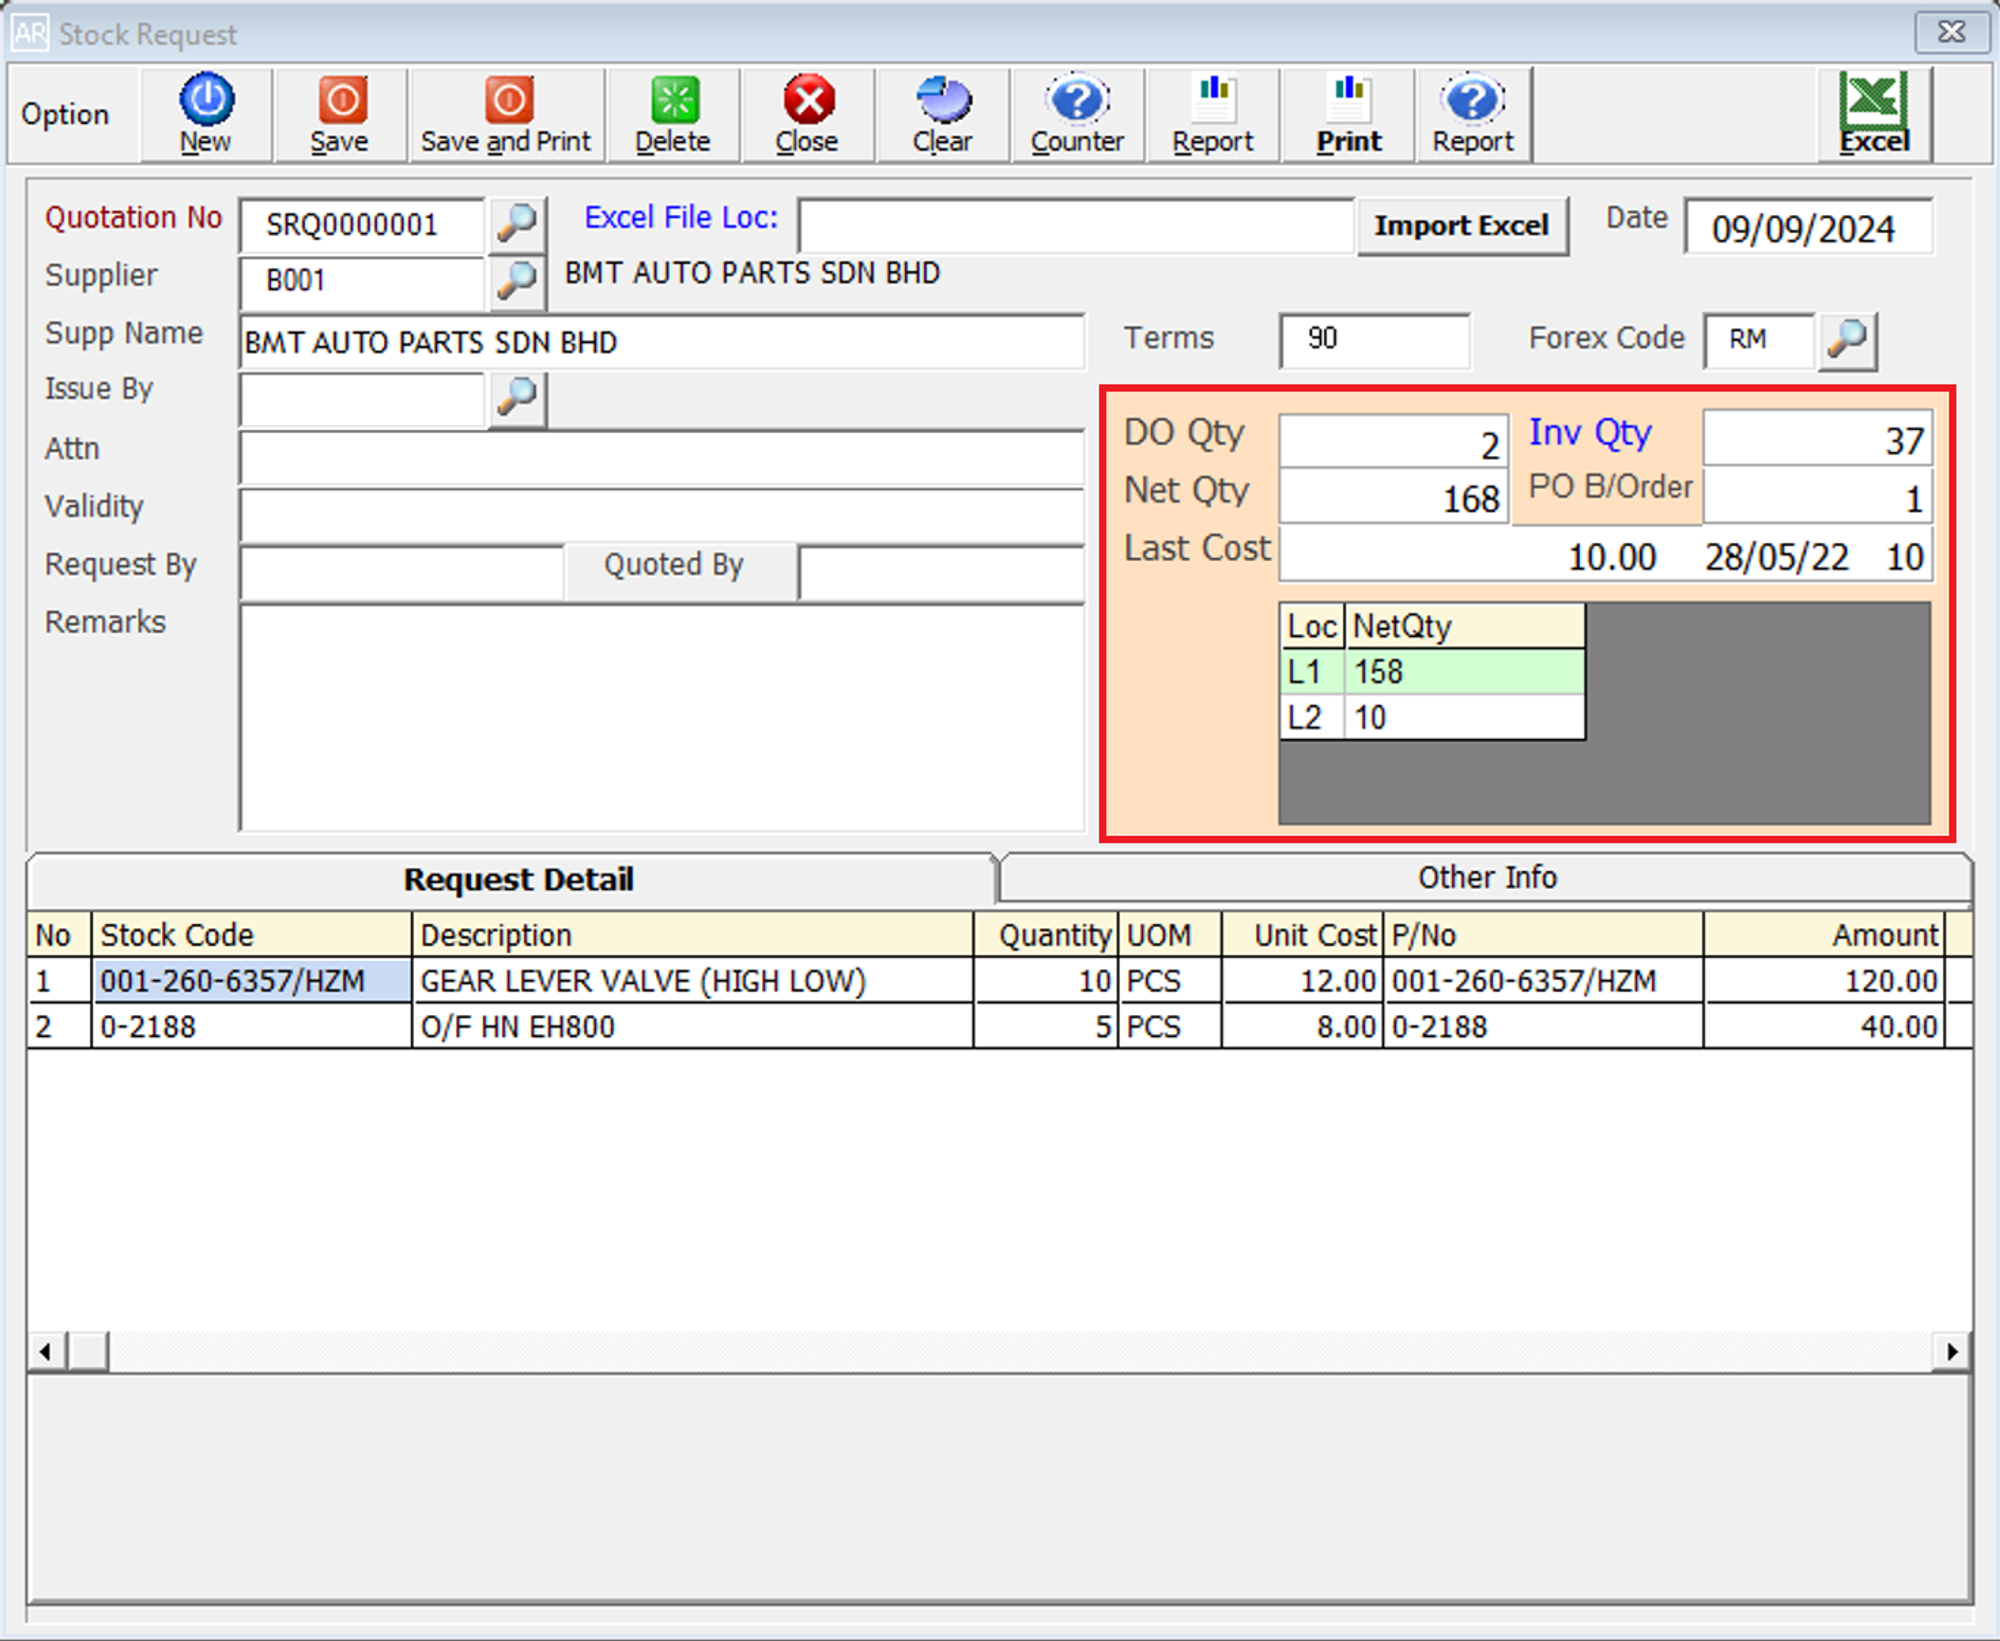Select the L2 location row
2000x1641 pixels.
(1432, 717)
